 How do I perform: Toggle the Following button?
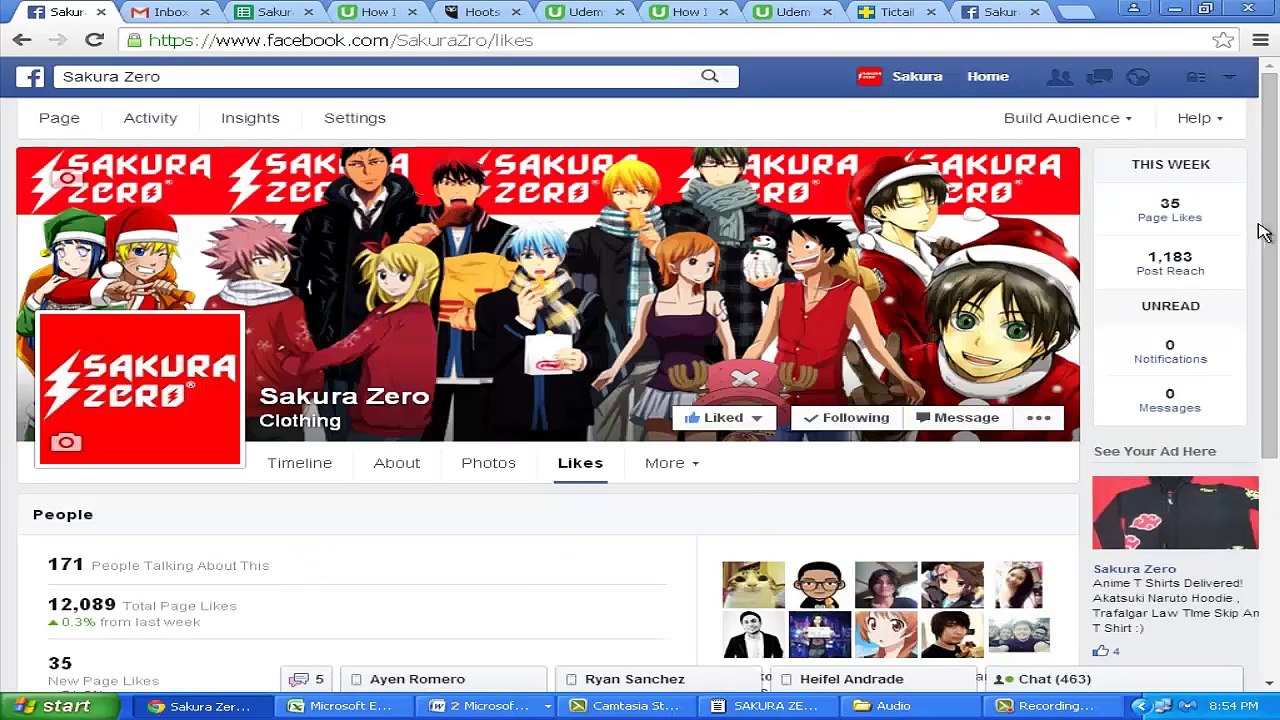pos(846,418)
